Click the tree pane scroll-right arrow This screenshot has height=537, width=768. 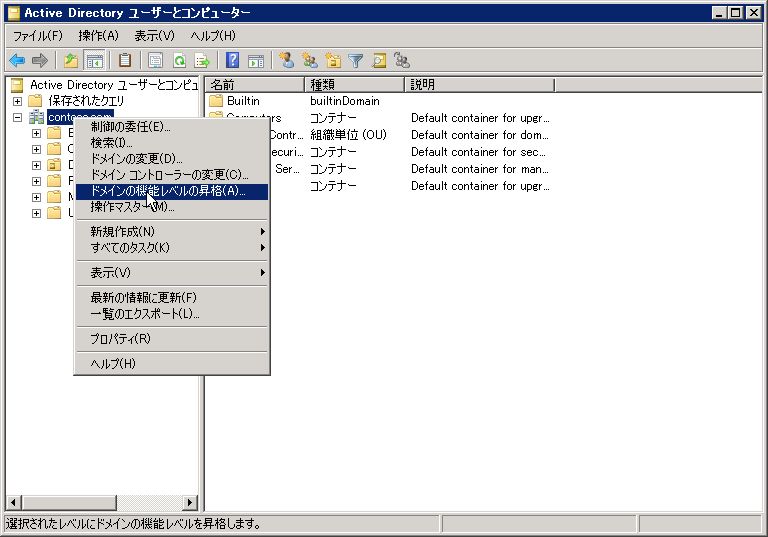coord(190,502)
